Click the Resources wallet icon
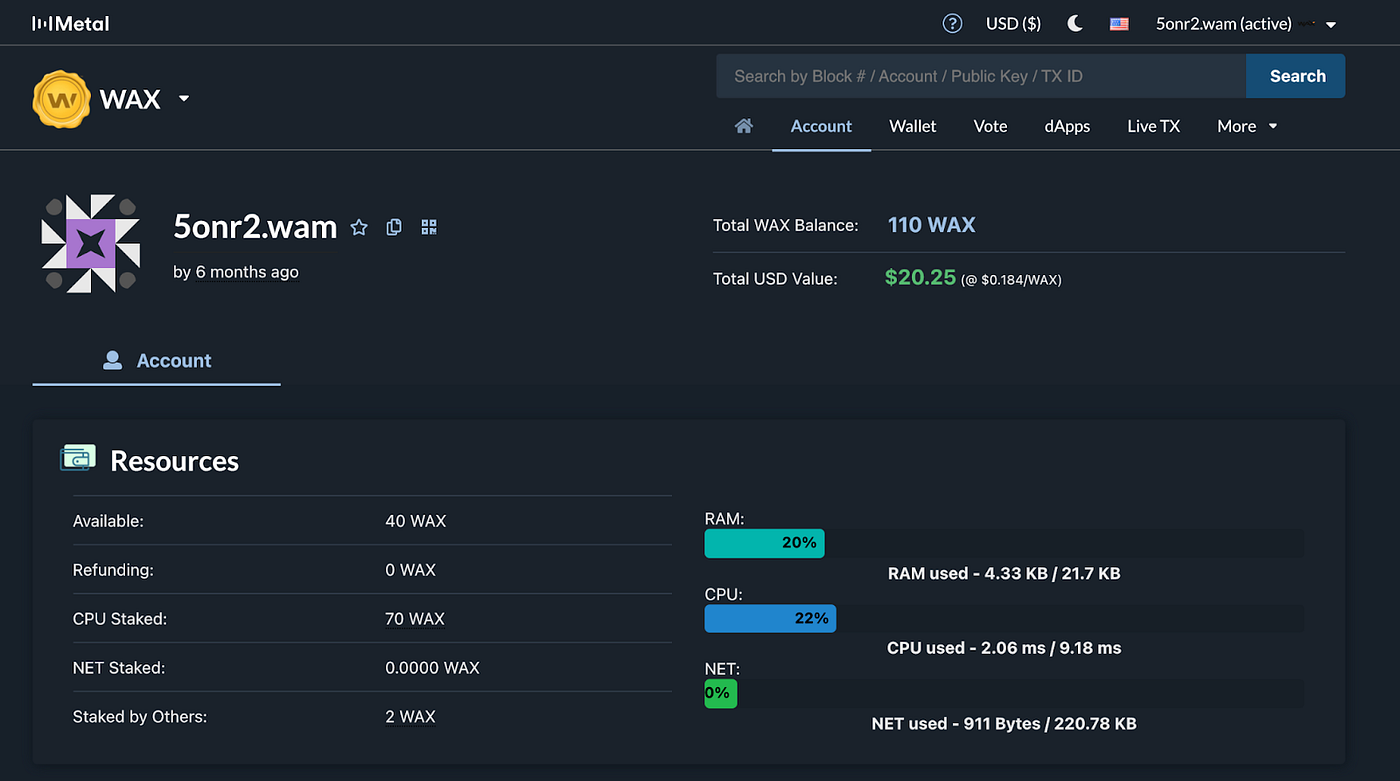The image size is (1400, 781). pos(78,458)
